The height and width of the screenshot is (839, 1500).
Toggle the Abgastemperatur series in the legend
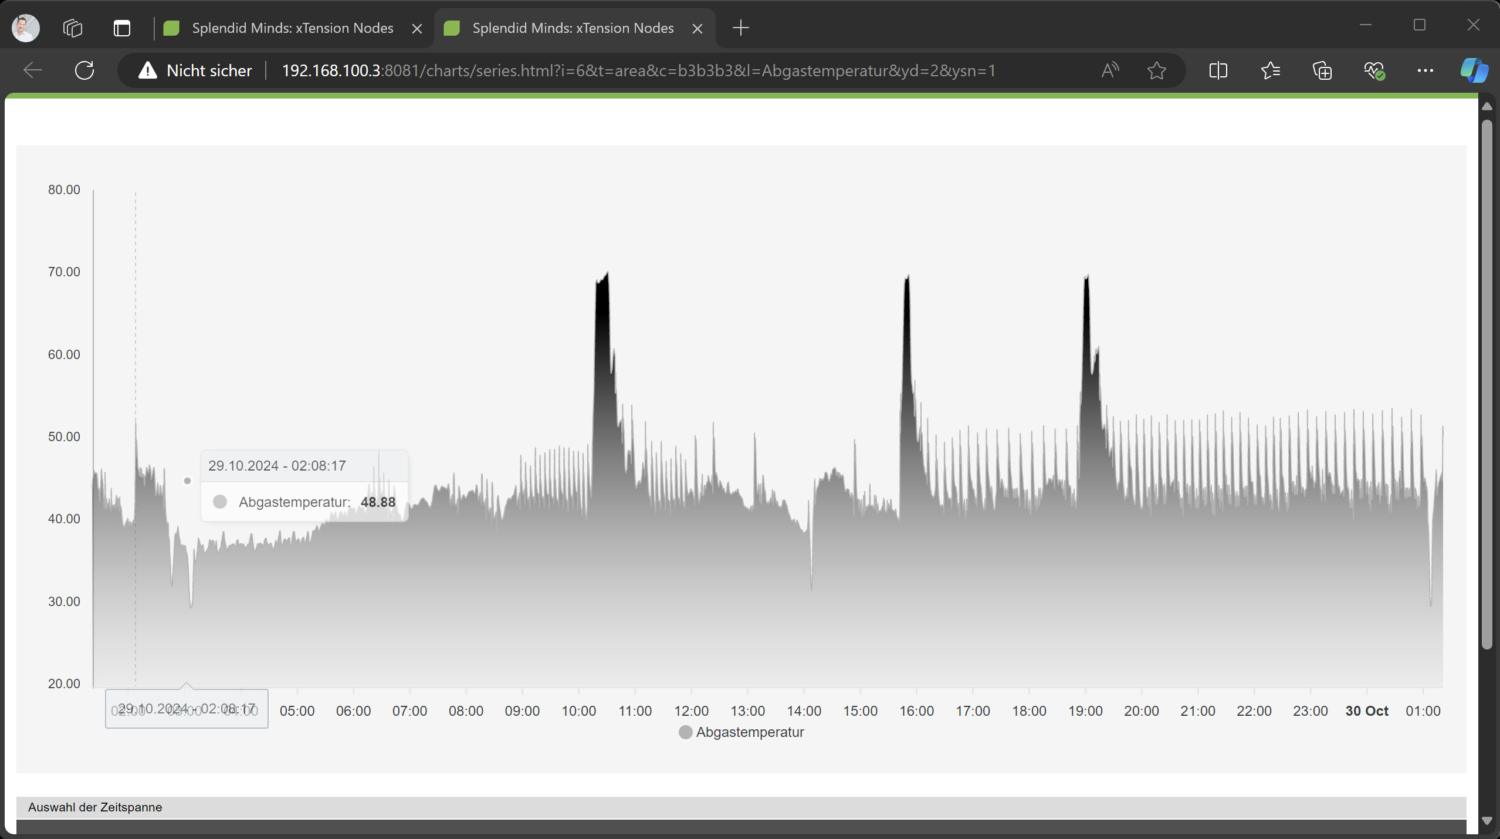pos(742,732)
